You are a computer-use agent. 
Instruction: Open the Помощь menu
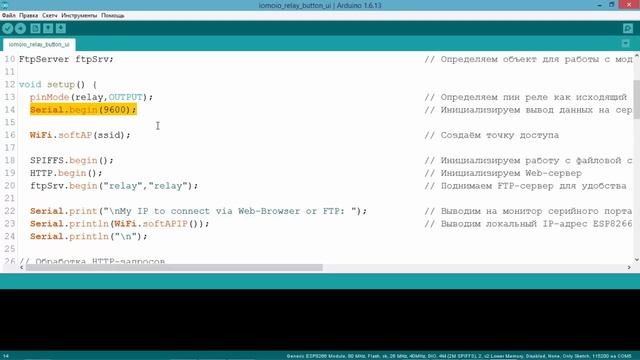[113, 16]
